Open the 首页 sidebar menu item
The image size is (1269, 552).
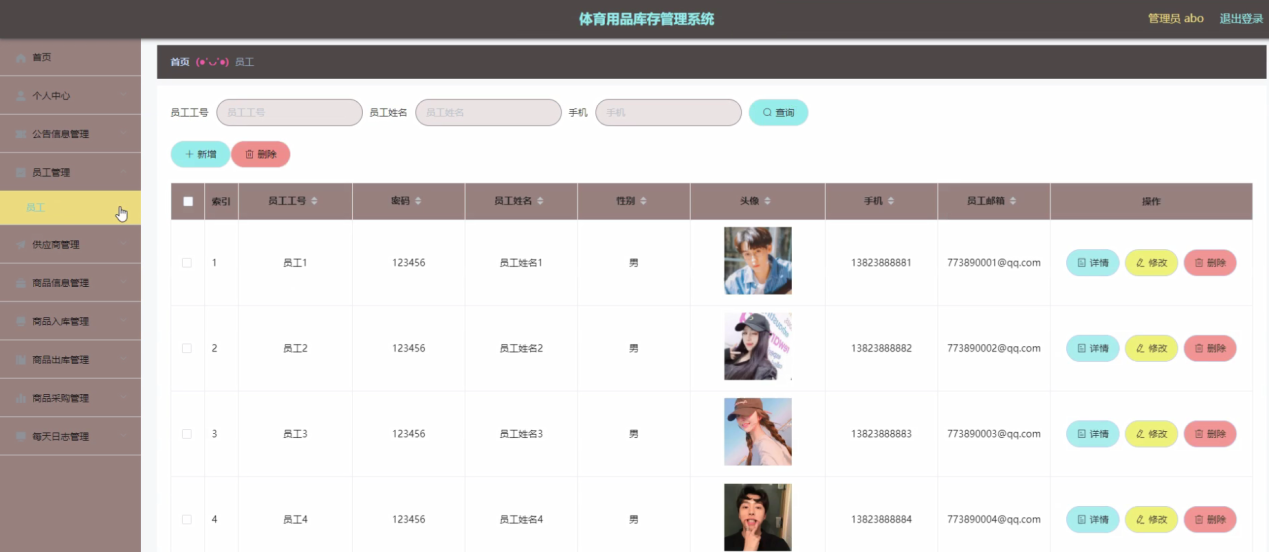click(70, 58)
